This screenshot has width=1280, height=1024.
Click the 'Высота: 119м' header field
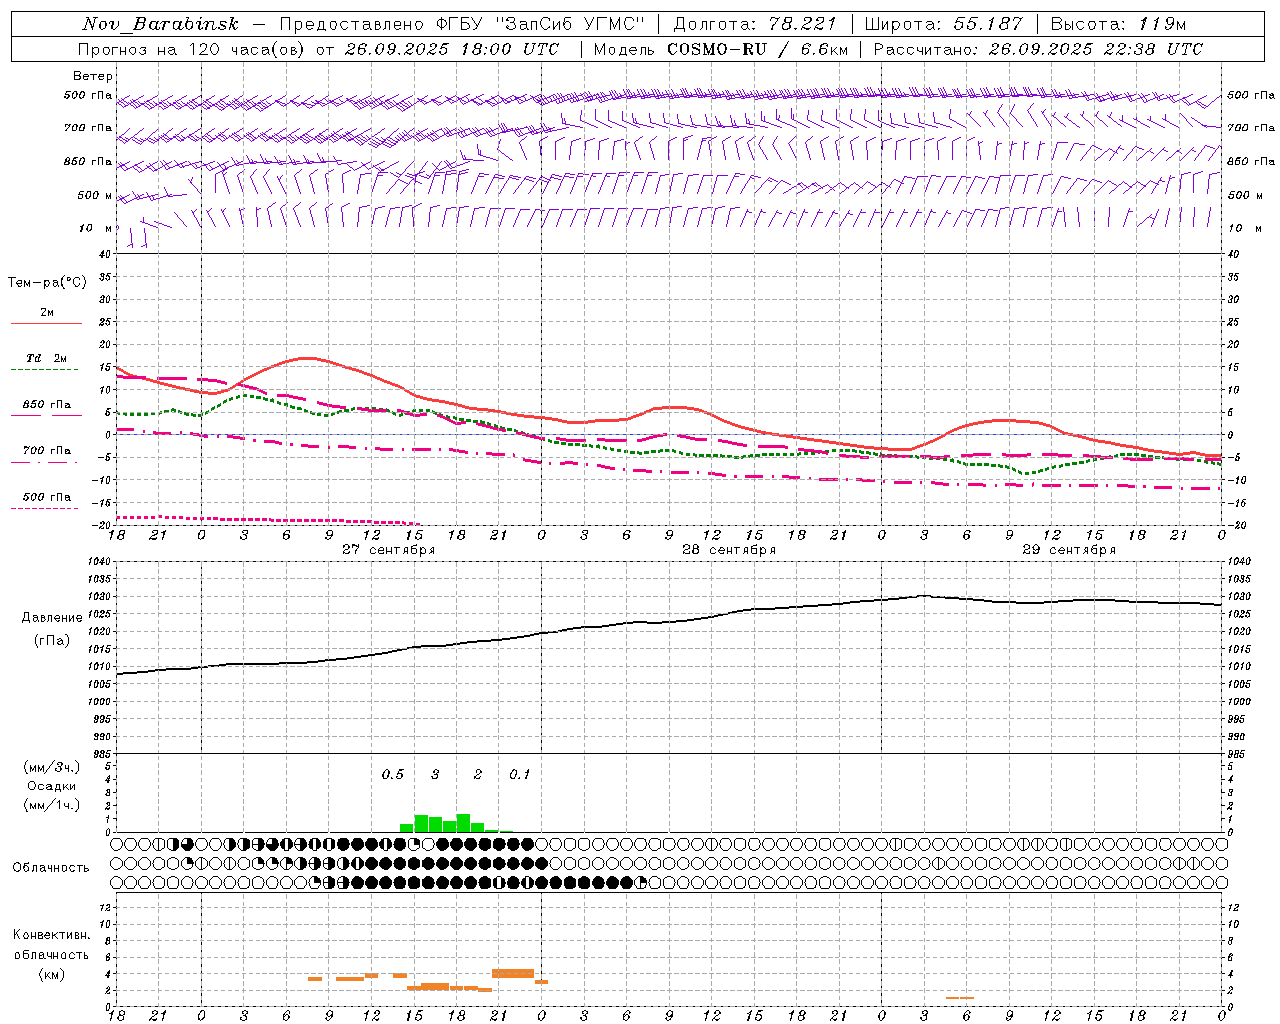[x=1118, y=24]
